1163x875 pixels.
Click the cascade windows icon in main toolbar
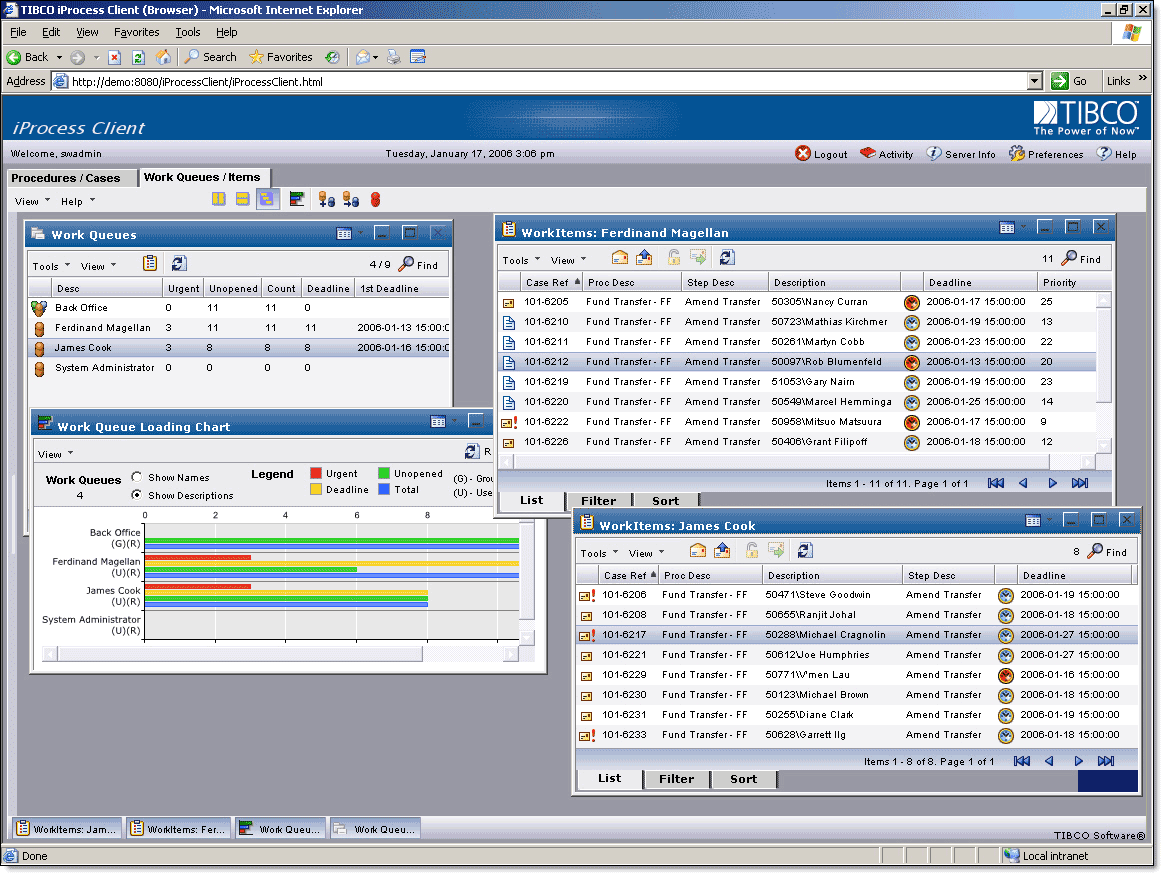click(x=267, y=199)
